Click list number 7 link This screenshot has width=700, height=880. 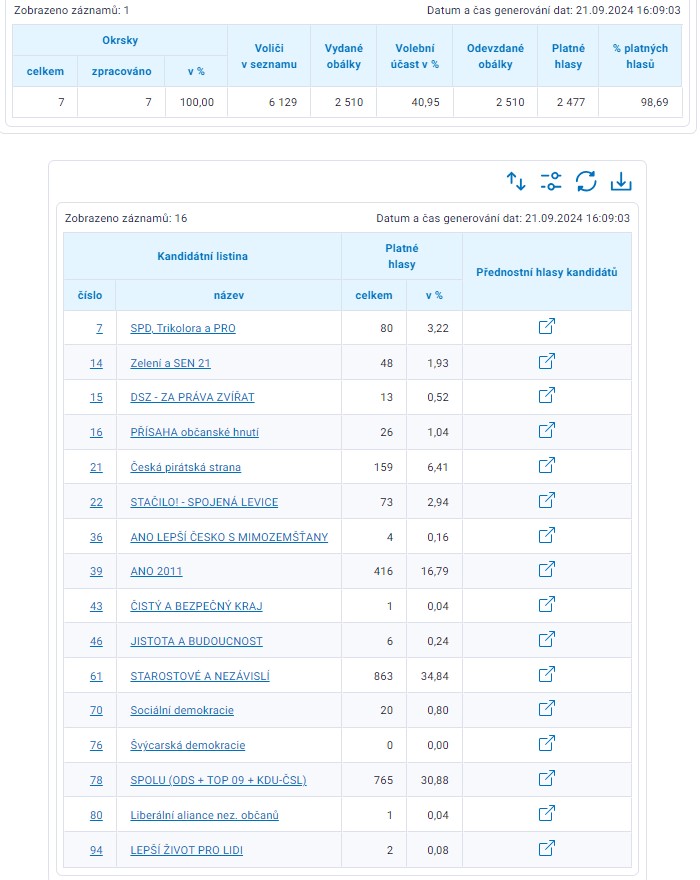[99, 328]
